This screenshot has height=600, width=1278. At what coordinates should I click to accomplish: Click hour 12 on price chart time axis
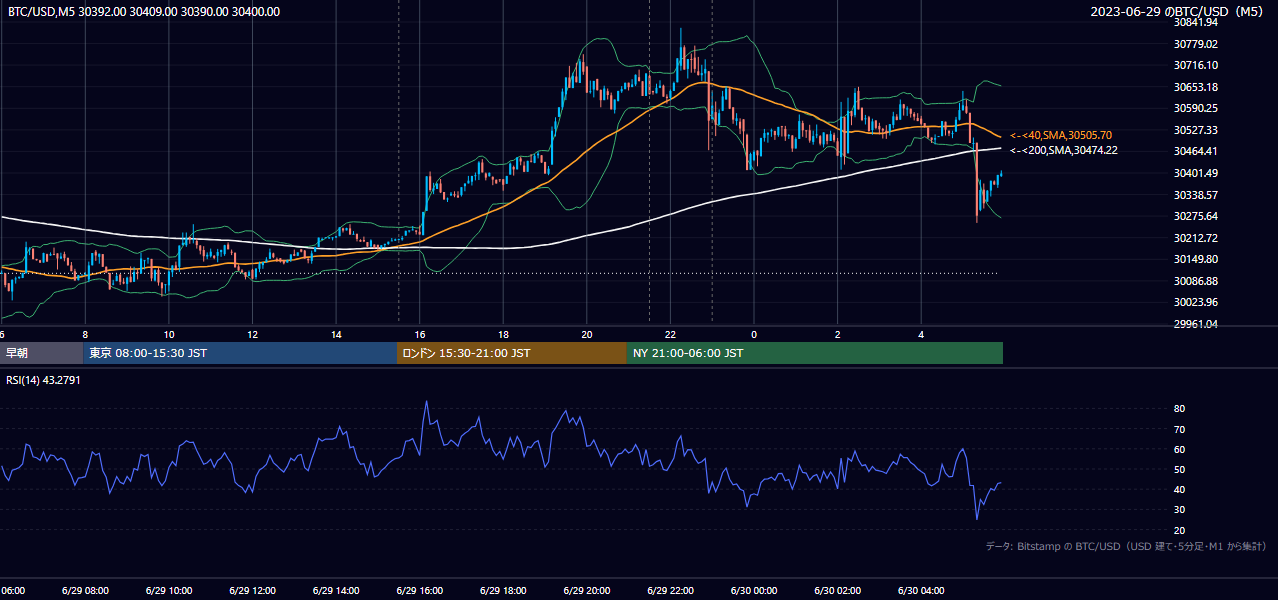[252, 335]
